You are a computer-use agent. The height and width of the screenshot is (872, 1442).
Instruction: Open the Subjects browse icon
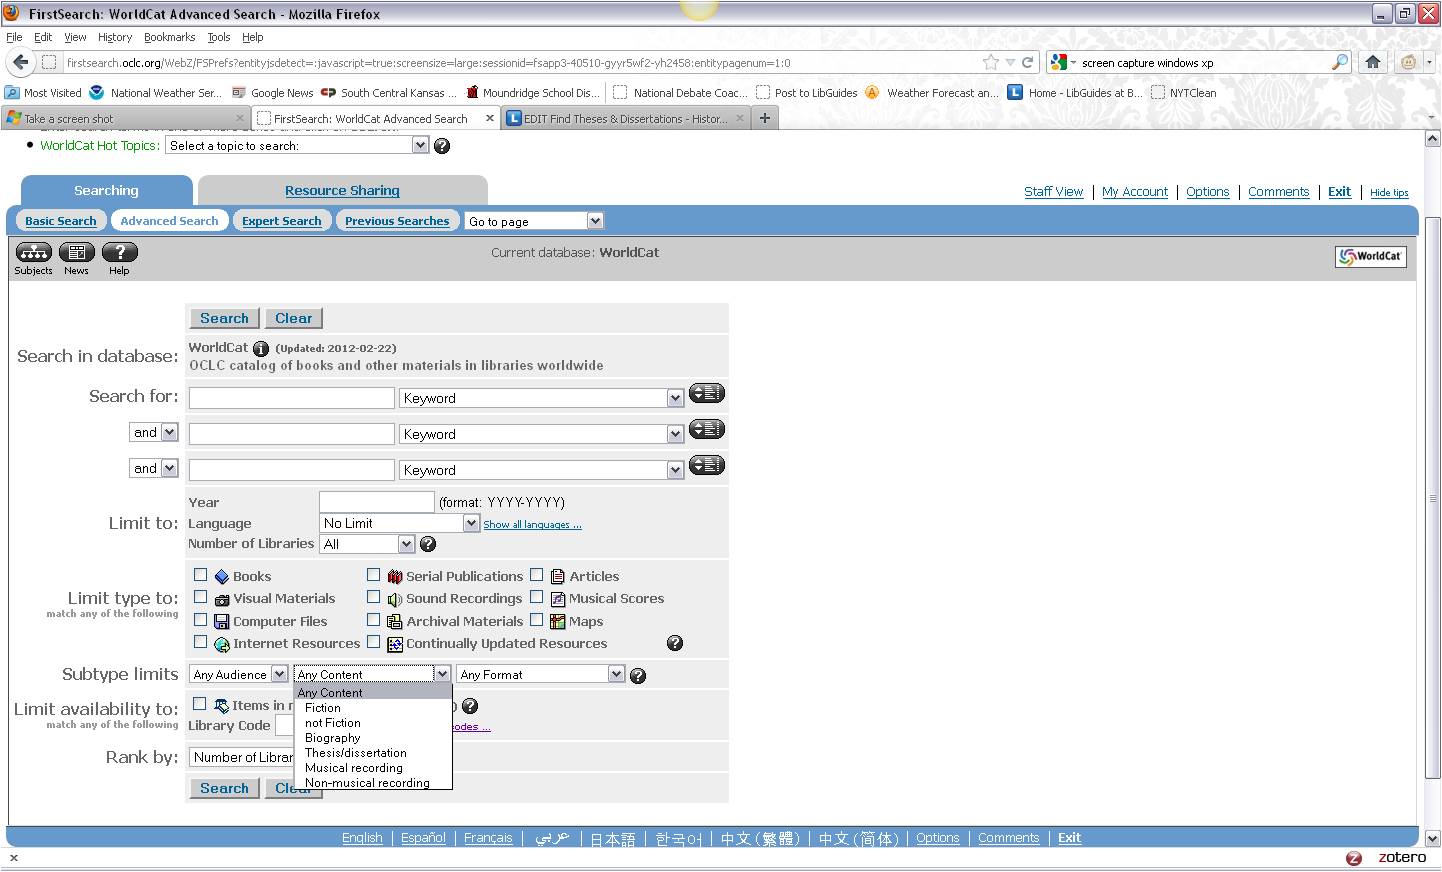point(33,252)
